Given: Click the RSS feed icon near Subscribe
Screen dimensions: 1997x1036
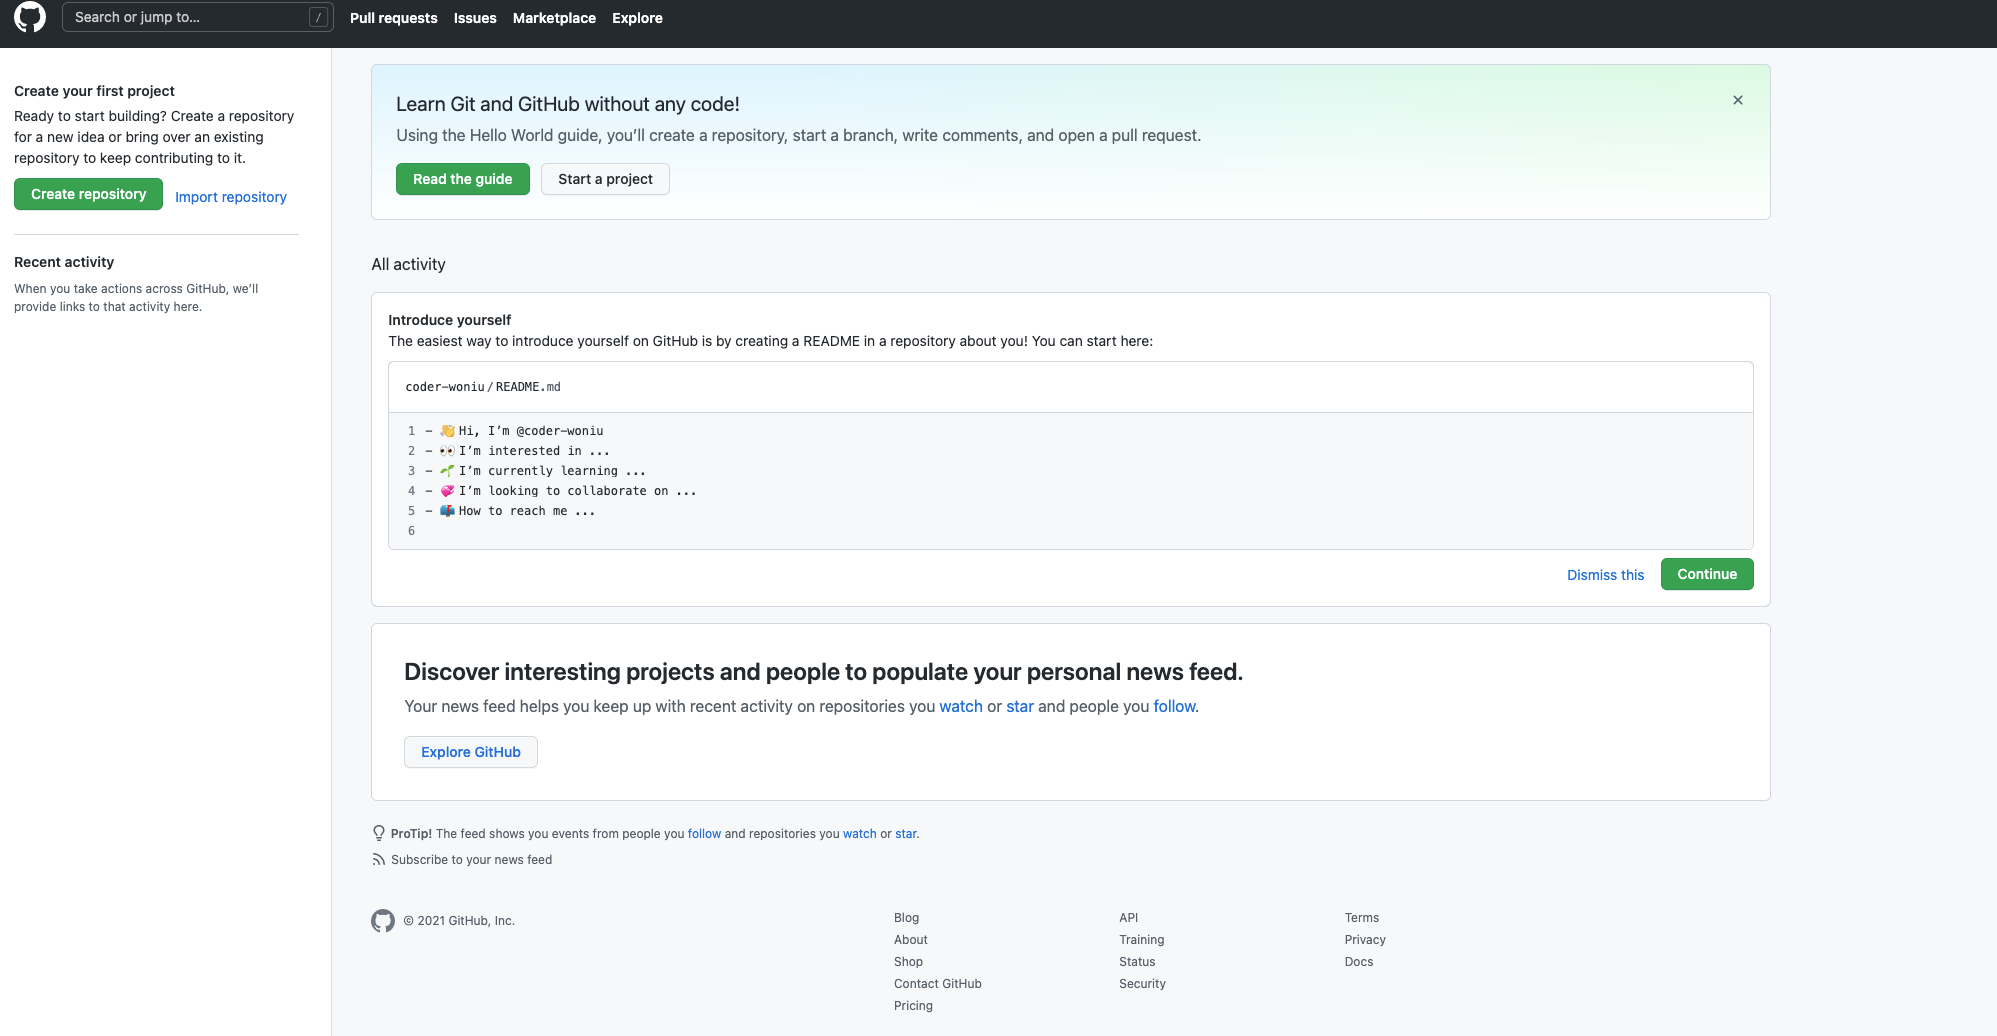Looking at the screenshot, I should tap(378, 860).
